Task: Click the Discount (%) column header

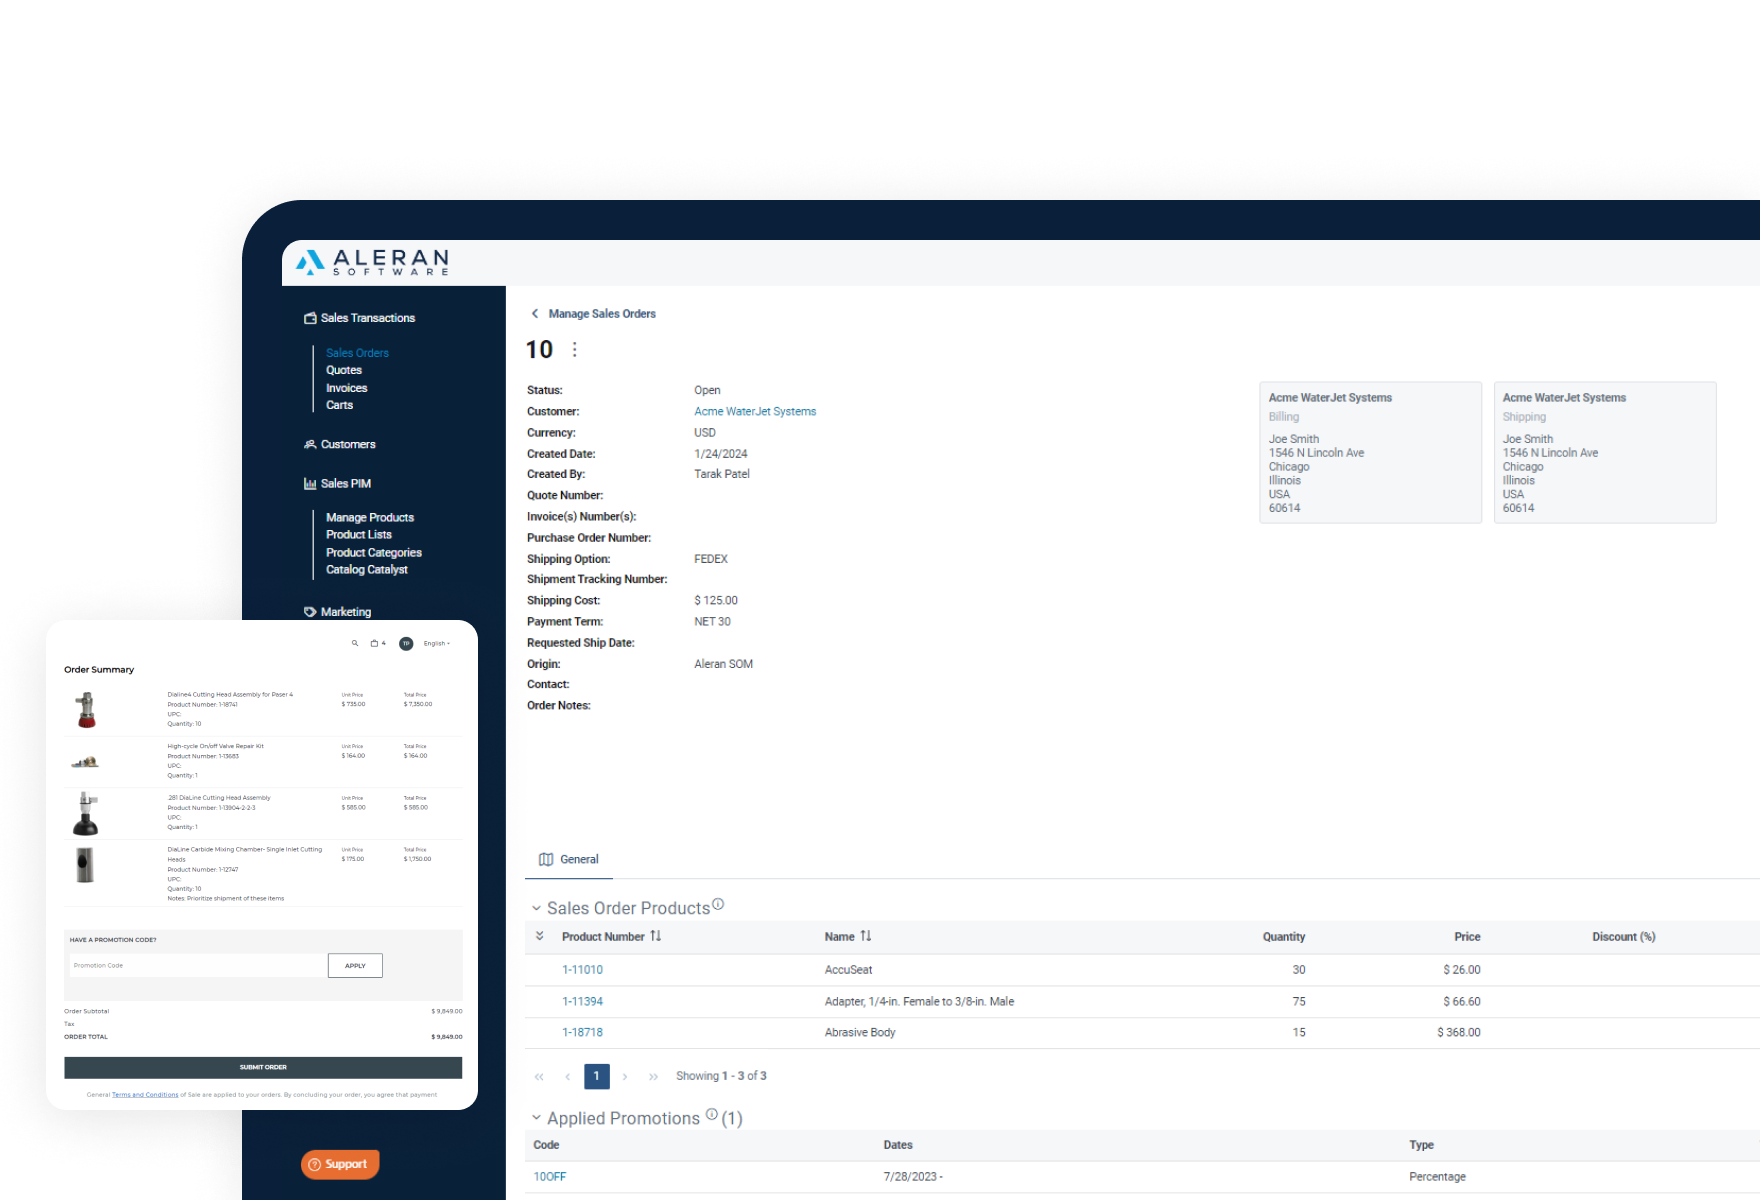Action: [1624, 937]
